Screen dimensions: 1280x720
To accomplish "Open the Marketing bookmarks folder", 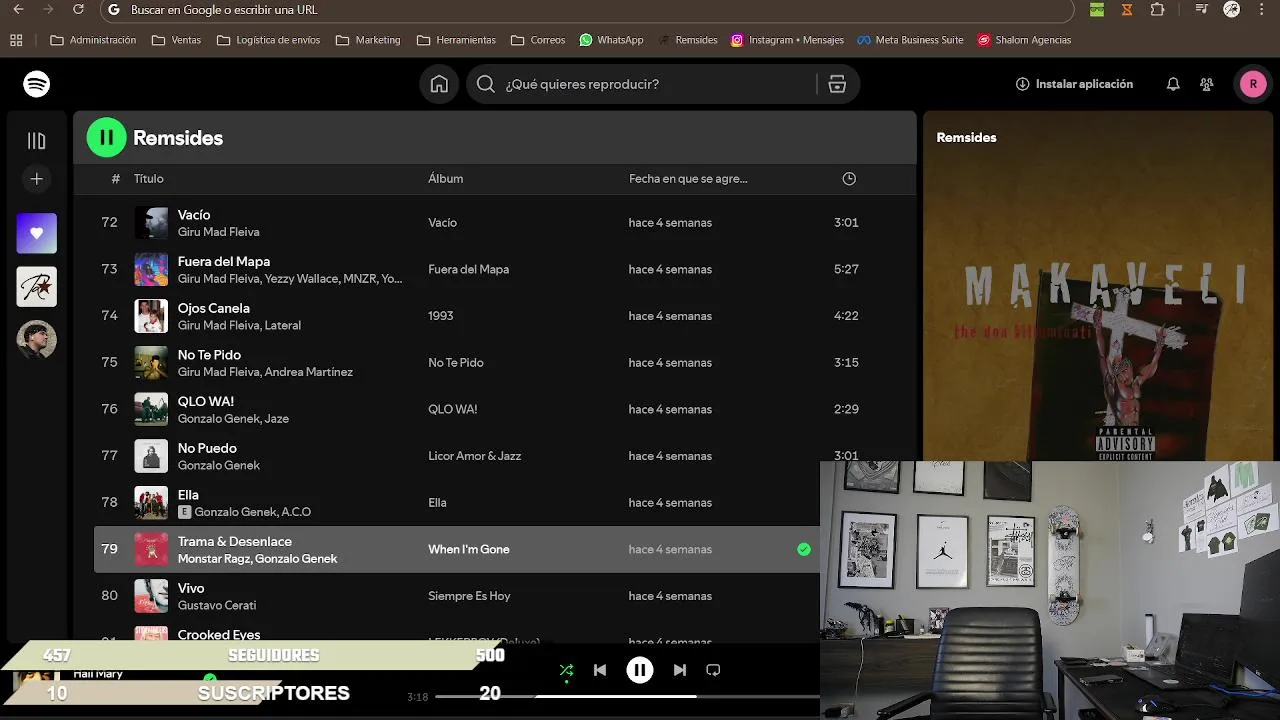I will click(x=368, y=40).
